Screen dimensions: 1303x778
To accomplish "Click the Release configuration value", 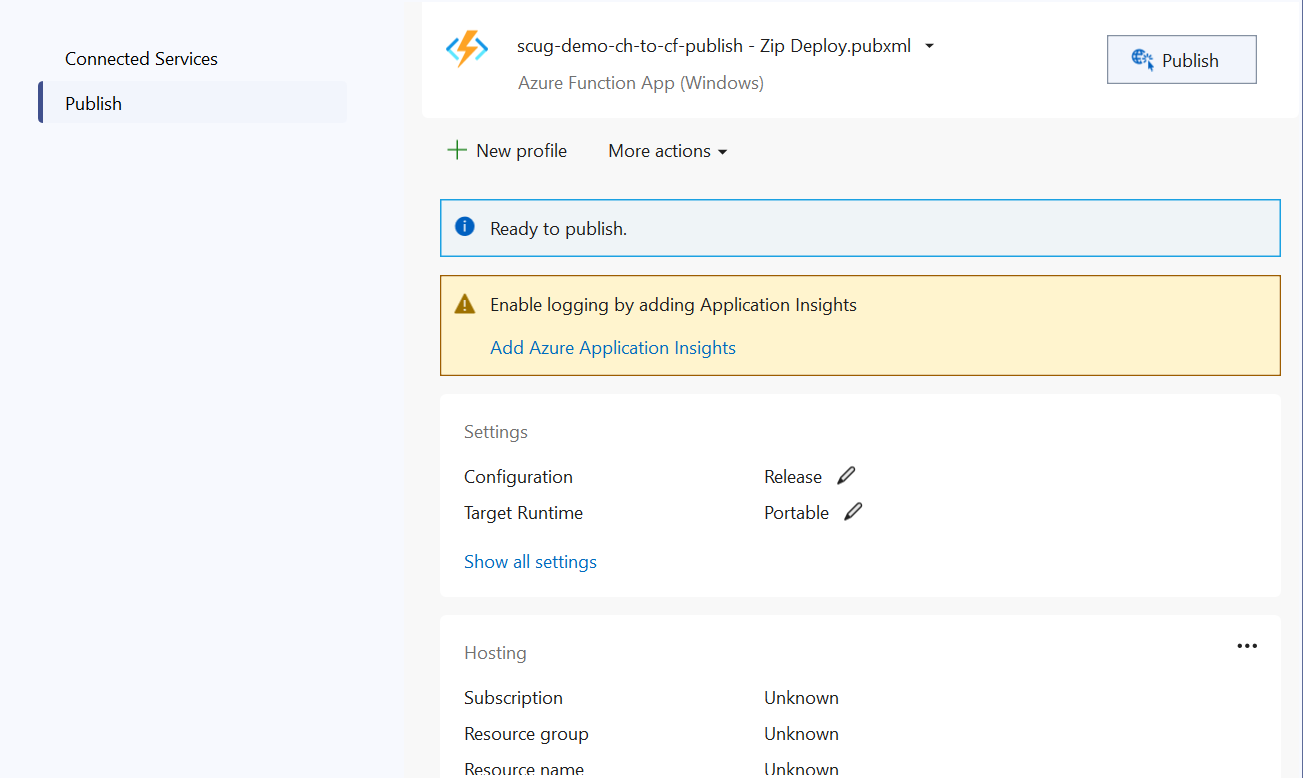I will pos(792,477).
